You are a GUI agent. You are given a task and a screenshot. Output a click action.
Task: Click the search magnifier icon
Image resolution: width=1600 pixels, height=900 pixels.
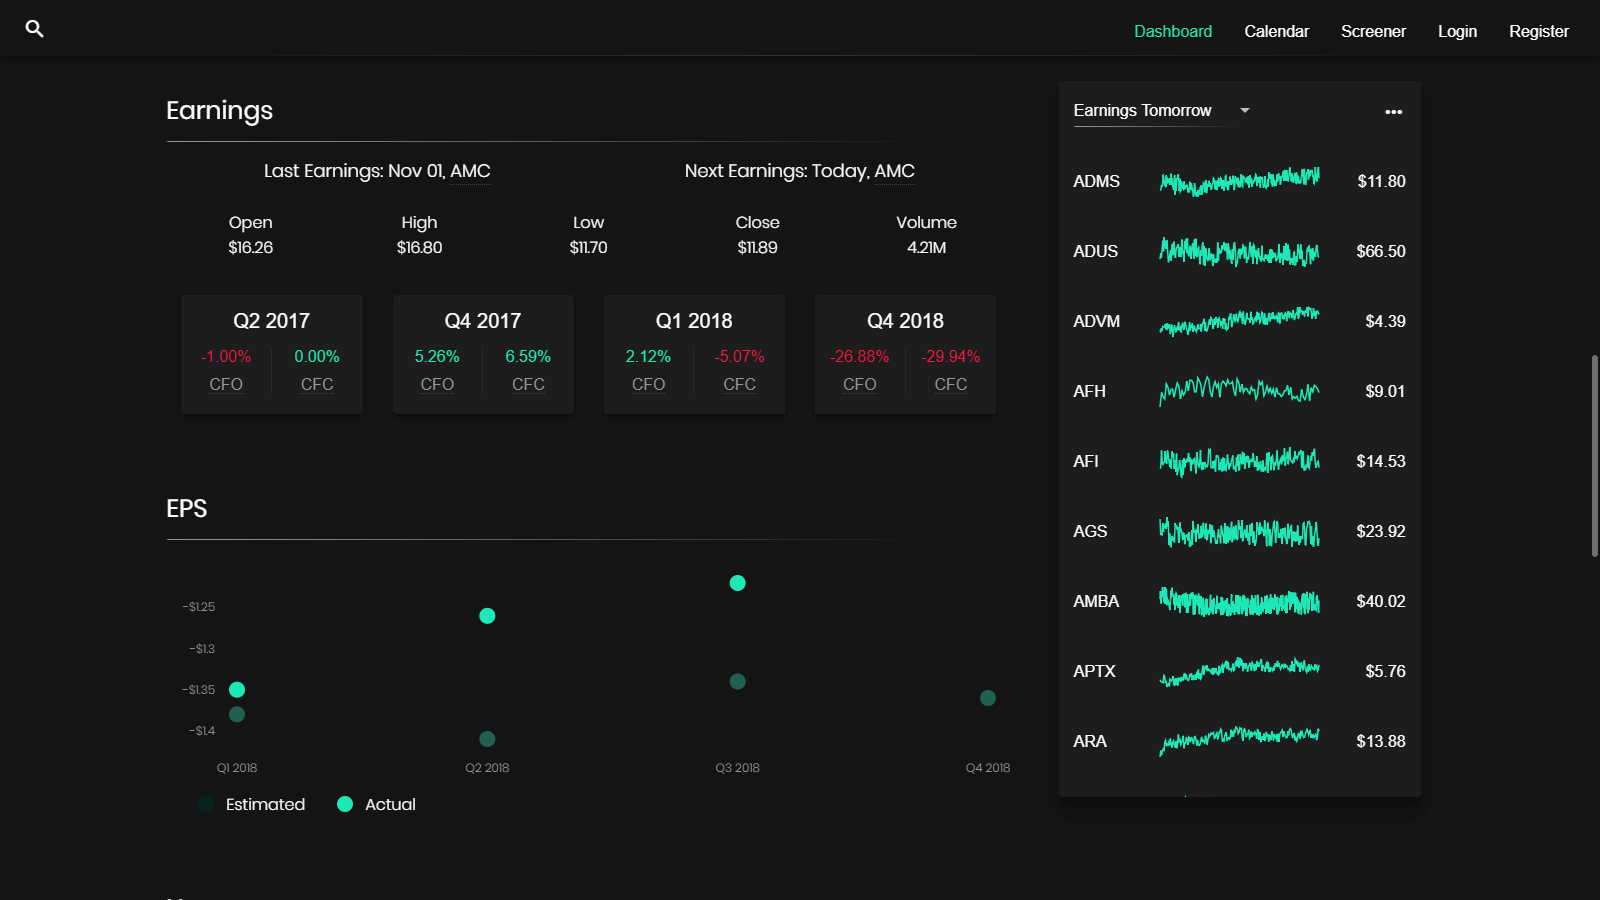tap(34, 29)
